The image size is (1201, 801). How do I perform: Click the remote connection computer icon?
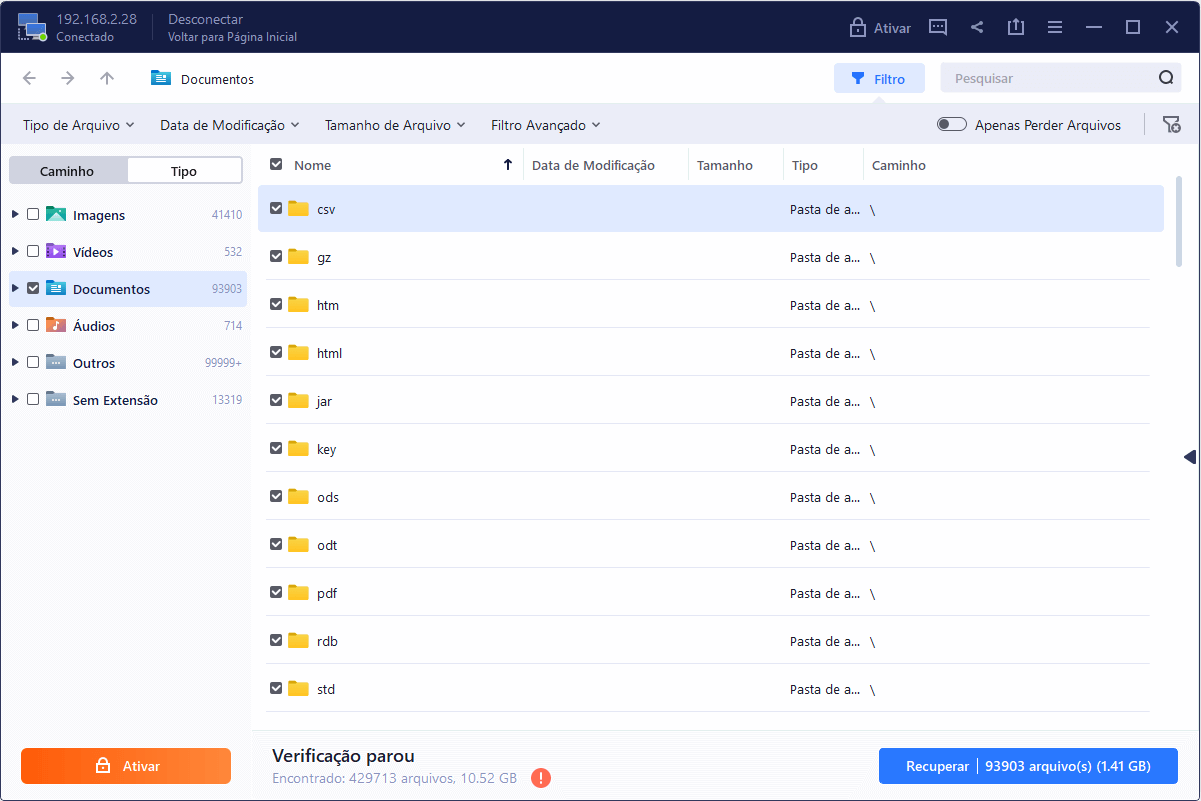coord(32,27)
